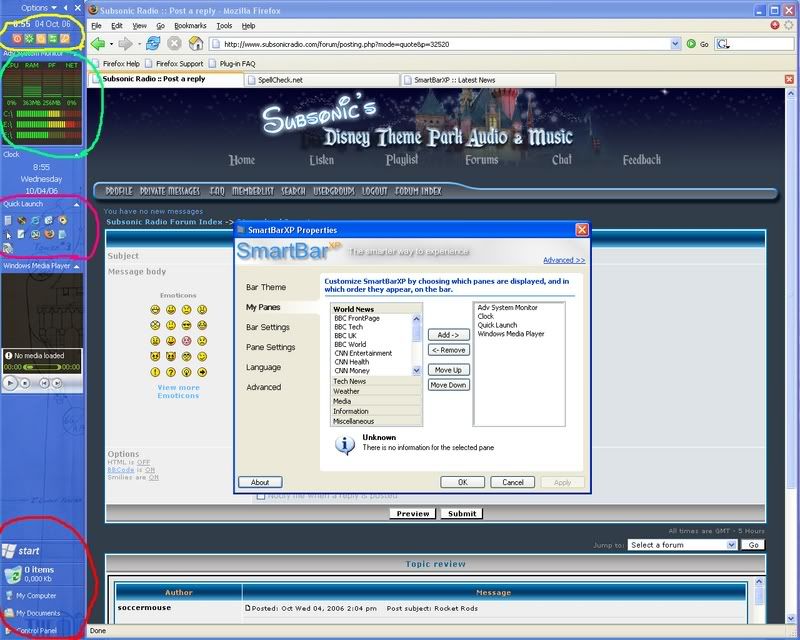Click the red power icon in the sidebar
This screenshot has height=640, width=800.
pyautogui.click(x=17, y=38)
